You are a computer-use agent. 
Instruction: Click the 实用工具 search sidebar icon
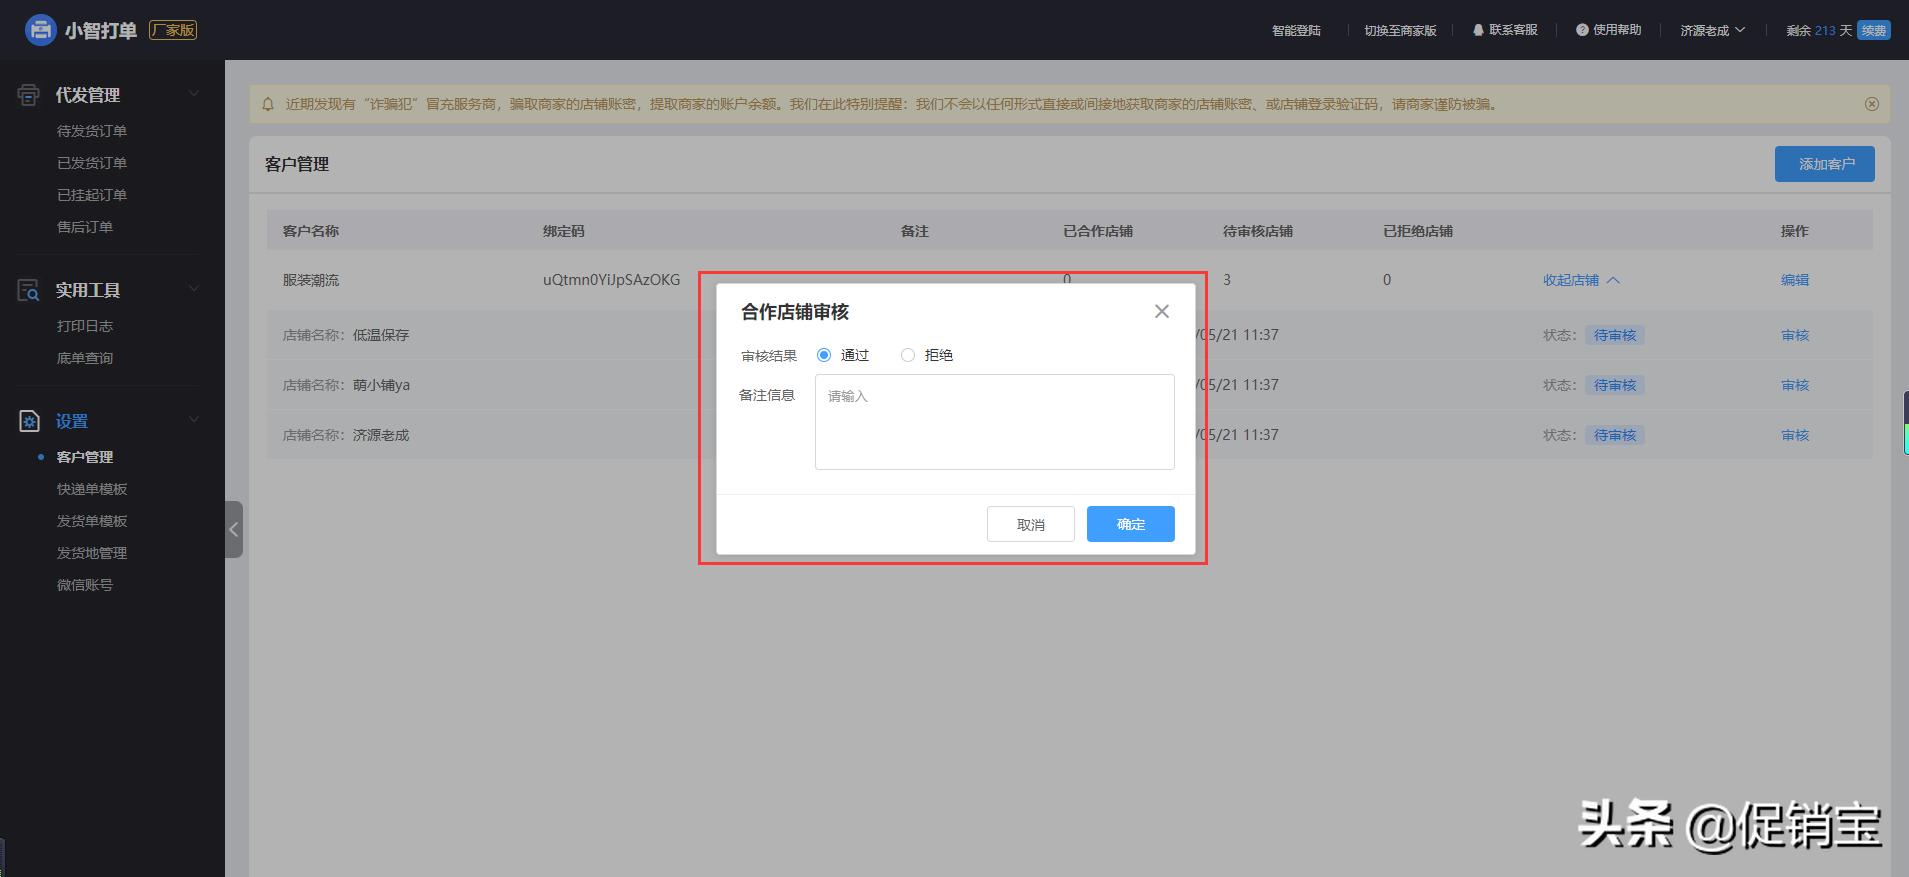29,290
